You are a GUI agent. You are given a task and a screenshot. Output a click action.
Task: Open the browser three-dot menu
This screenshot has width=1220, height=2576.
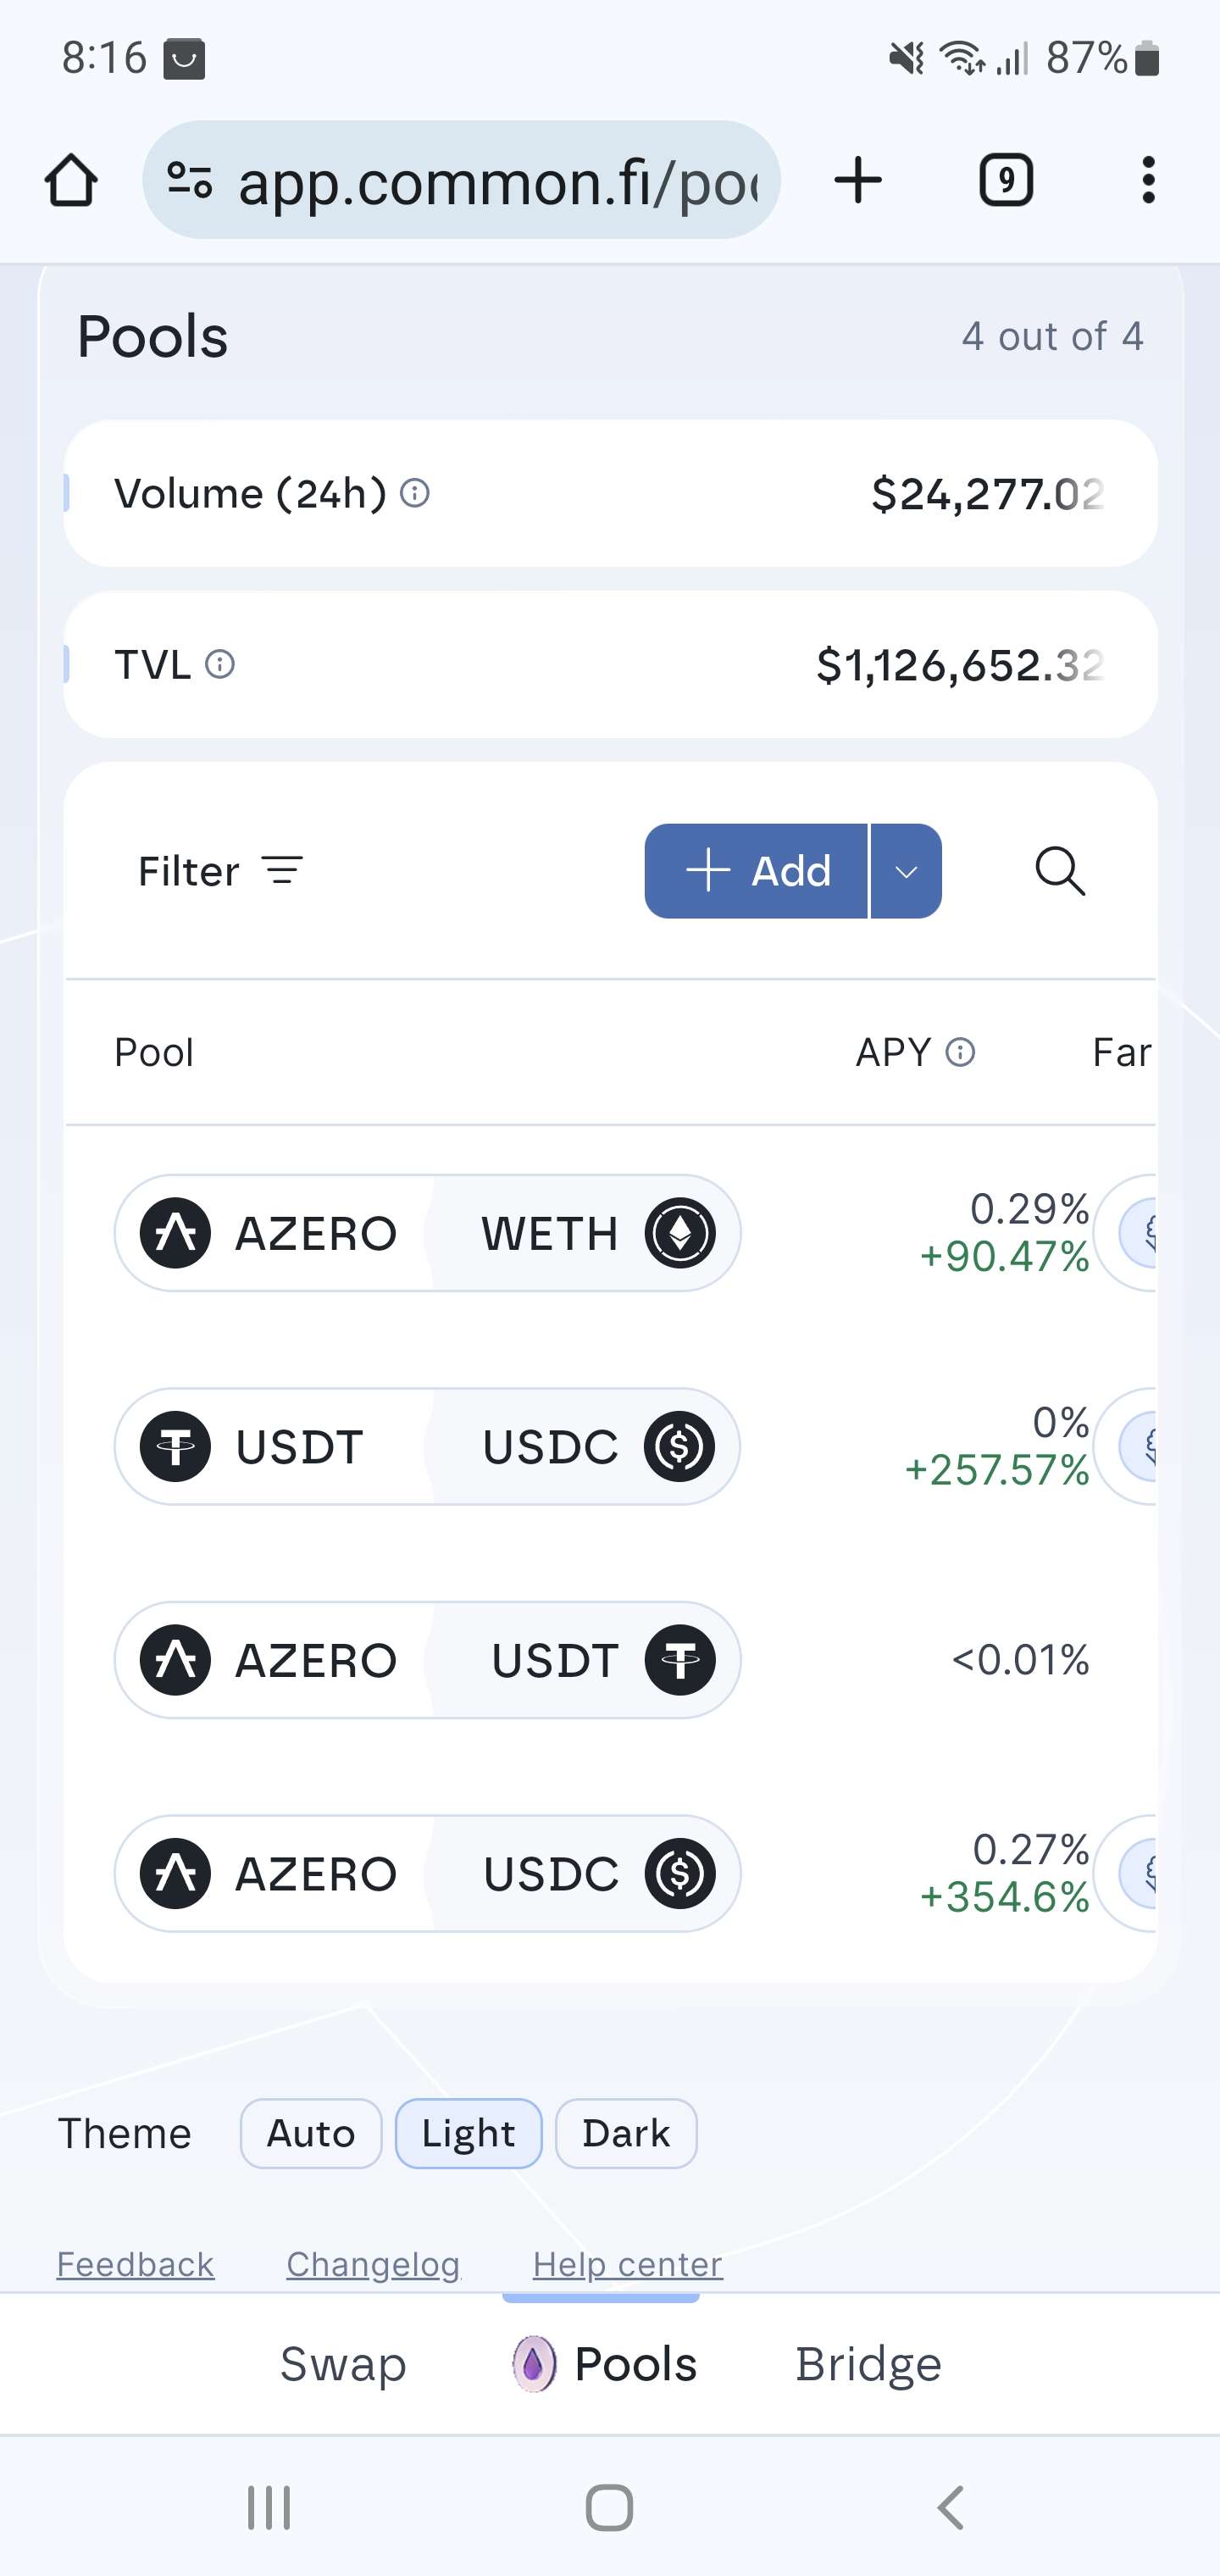point(1148,181)
